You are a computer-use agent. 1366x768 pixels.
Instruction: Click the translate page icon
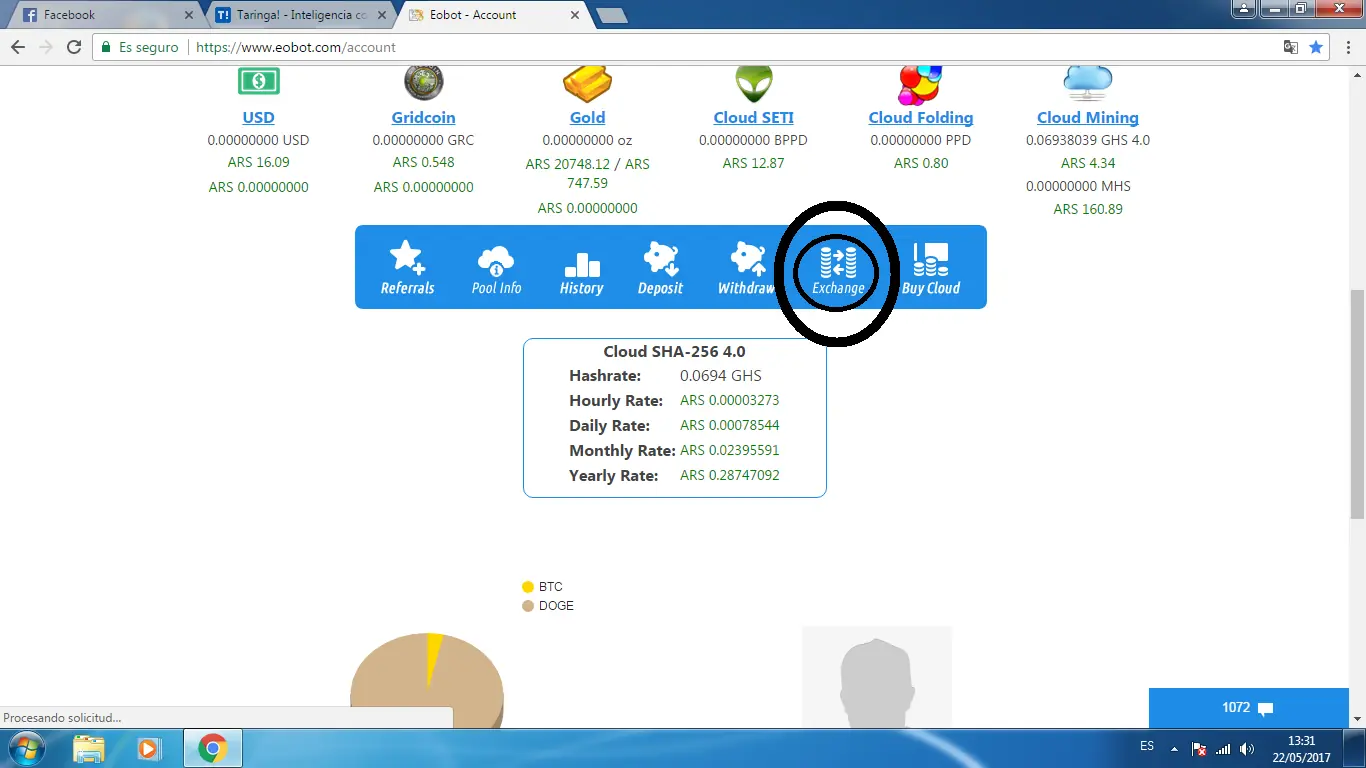click(x=1291, y=47)
